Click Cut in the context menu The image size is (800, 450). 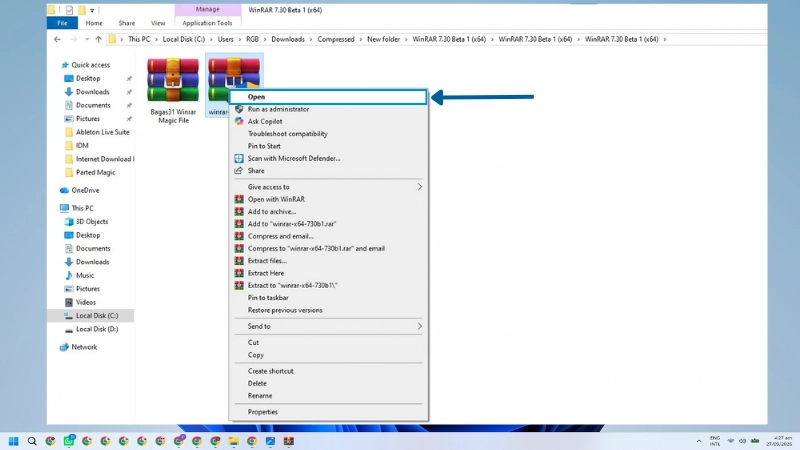coord(328,342)
